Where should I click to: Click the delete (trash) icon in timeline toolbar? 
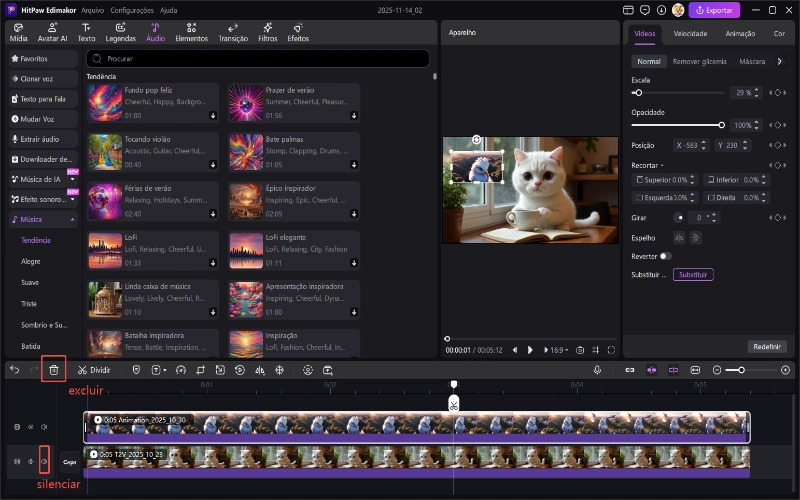(x=54, y=369)
